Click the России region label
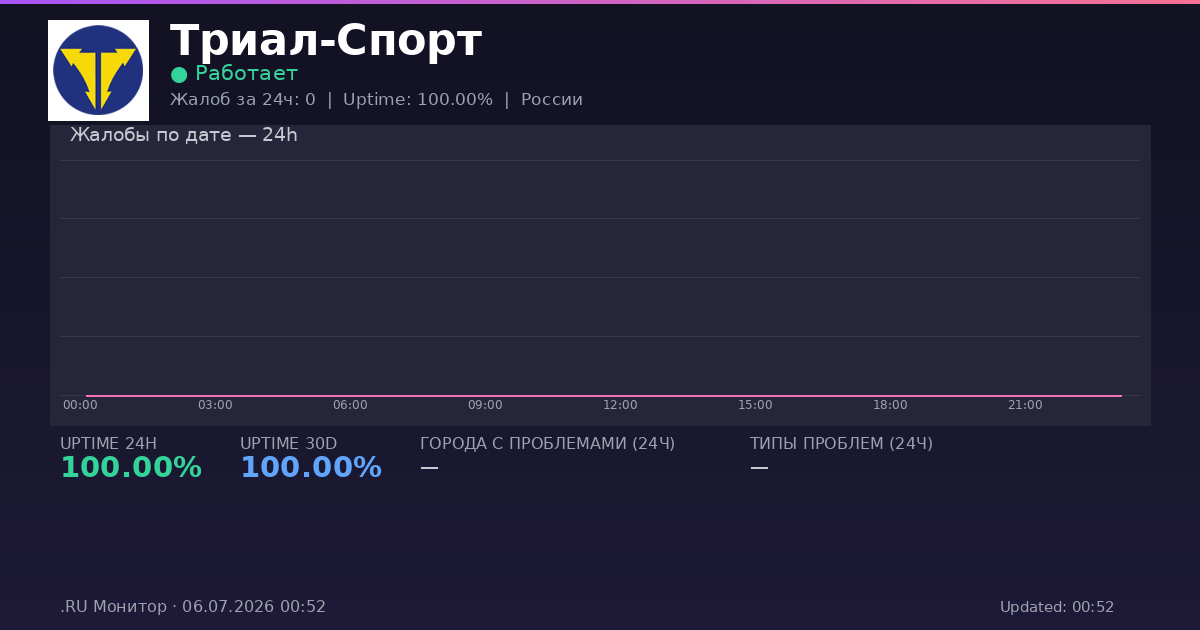Image resolution: width=1200 pixels, height=630 pixels. (552, 100)
